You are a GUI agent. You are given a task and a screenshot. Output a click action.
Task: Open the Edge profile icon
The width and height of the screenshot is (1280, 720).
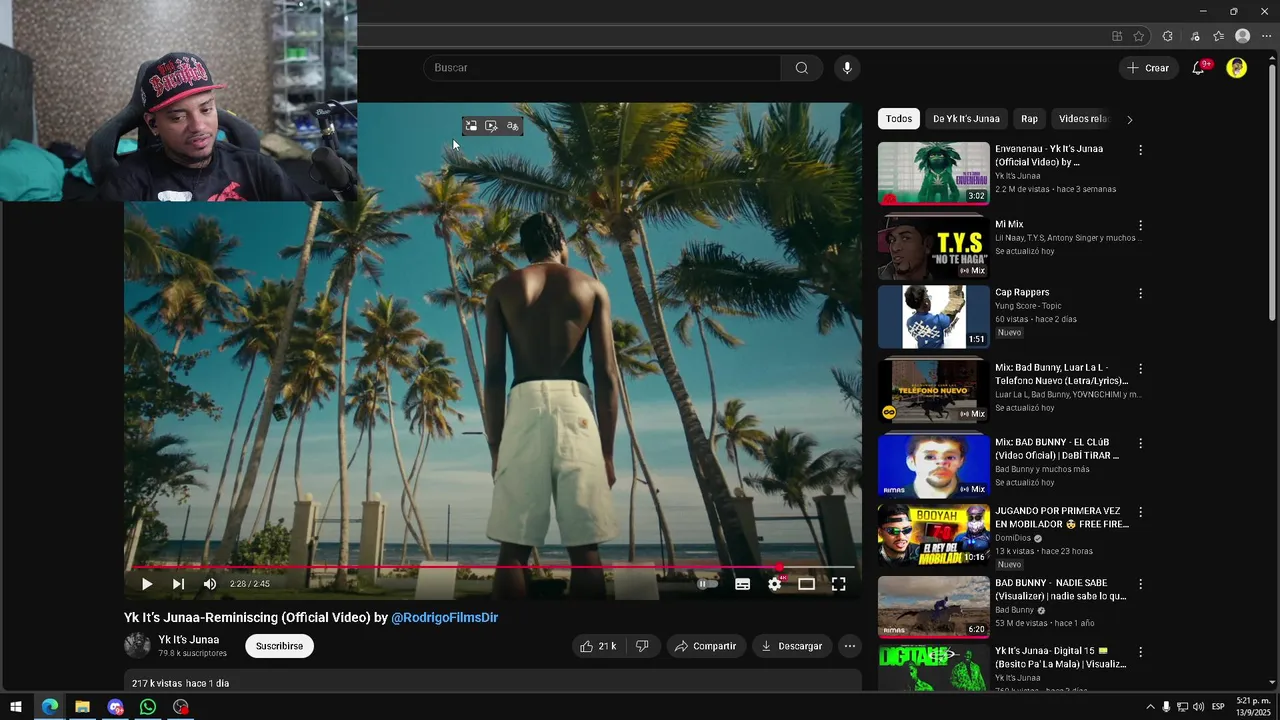coord(1242,36)
